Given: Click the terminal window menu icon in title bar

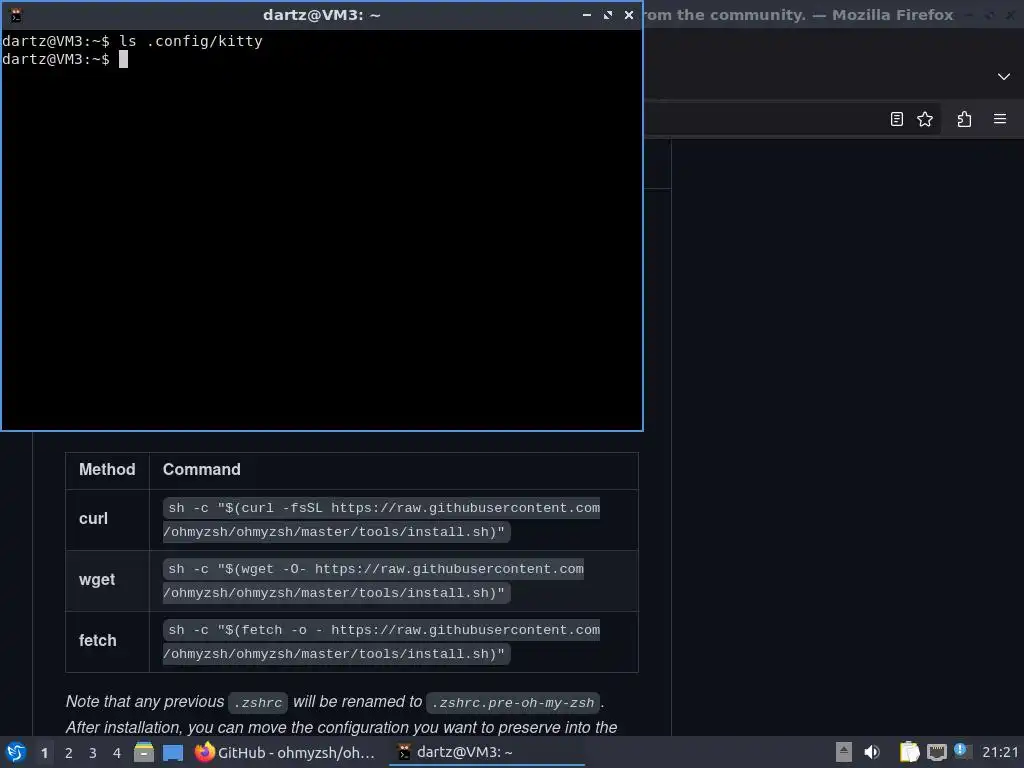Looking at the screenshot, I should point(16,15).
